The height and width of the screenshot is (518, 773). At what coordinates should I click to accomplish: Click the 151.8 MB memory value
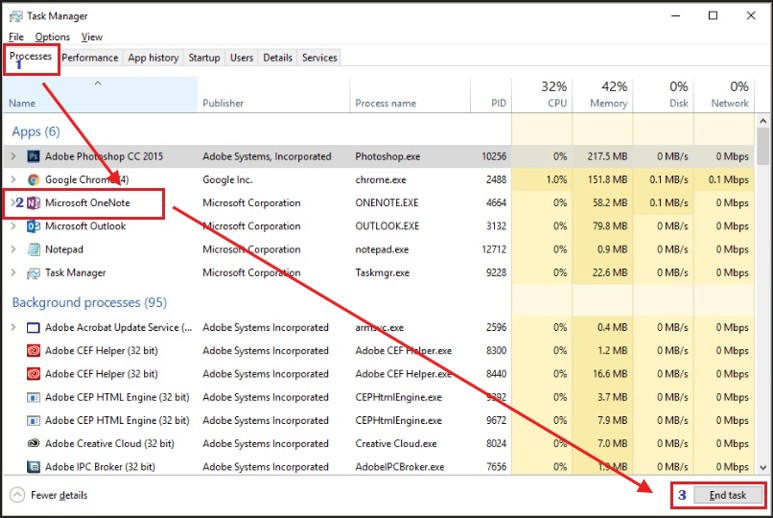coord(607,180)
